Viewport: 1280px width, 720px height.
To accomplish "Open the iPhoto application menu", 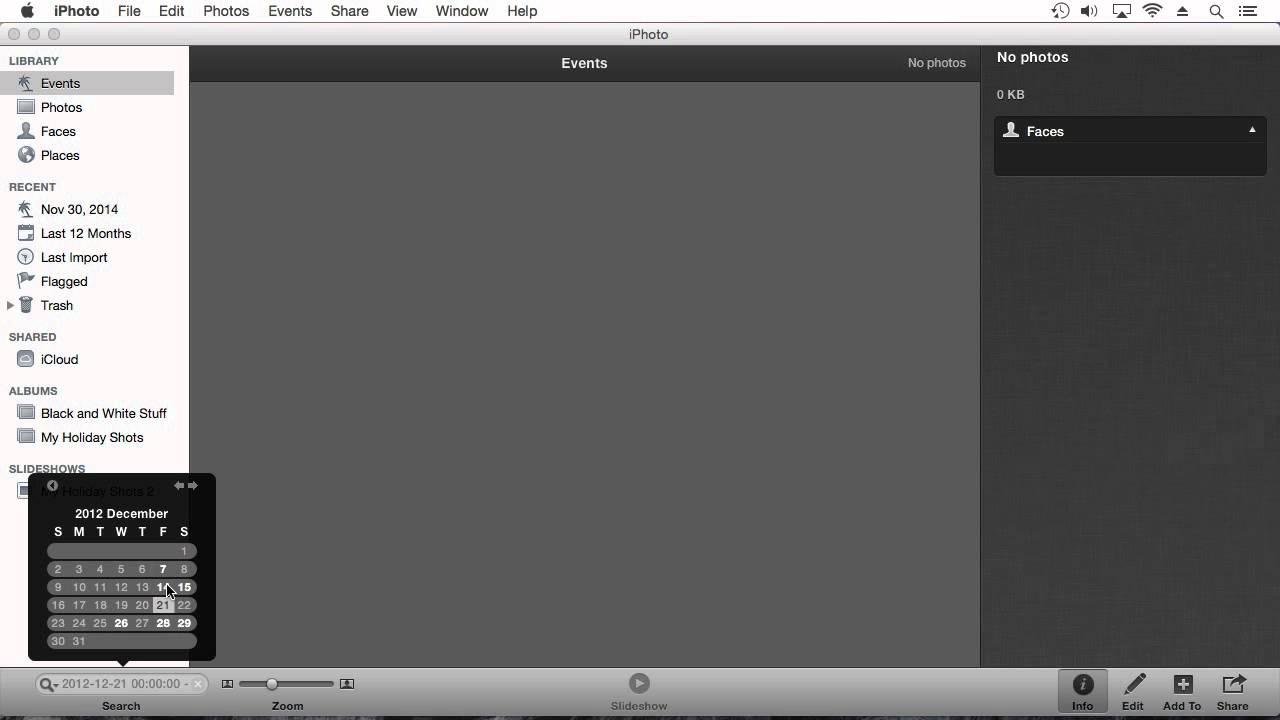I will 77,11.
